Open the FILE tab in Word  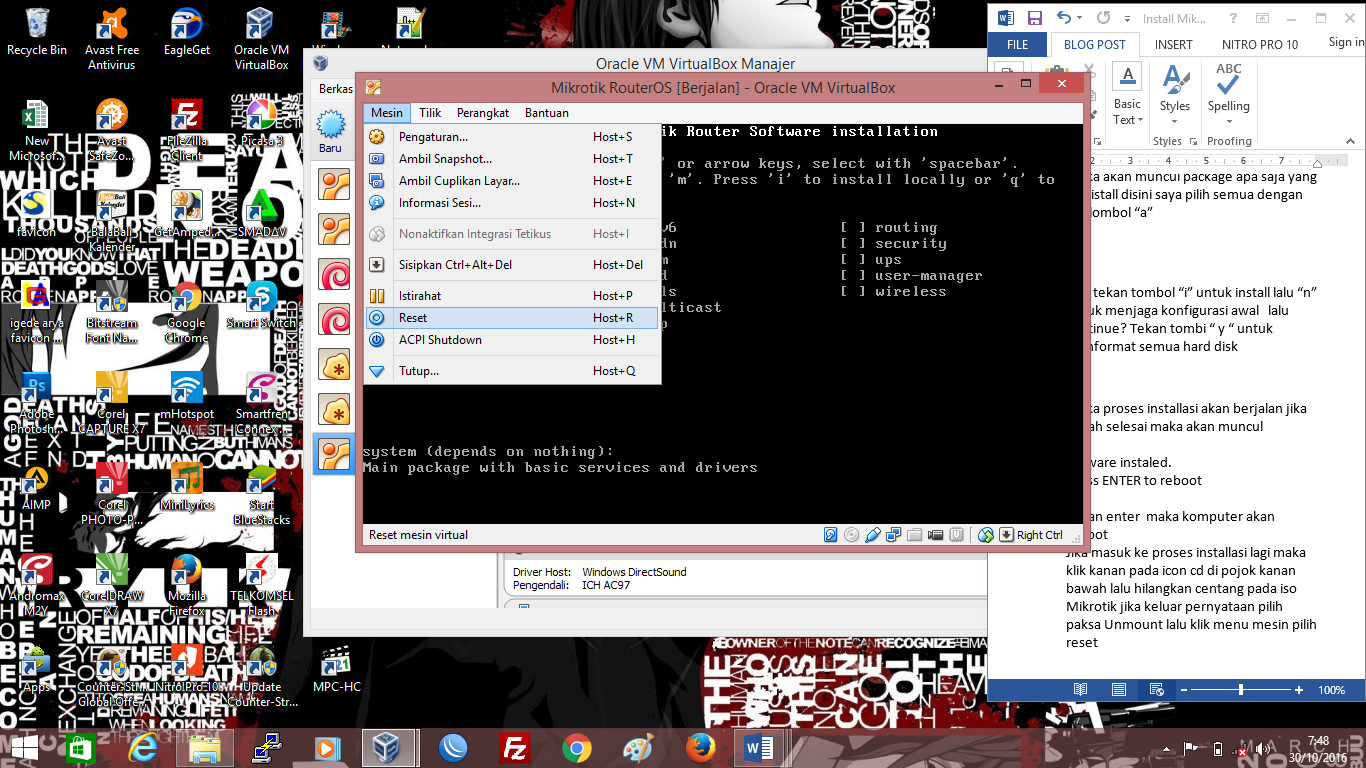pos(1017,45)
